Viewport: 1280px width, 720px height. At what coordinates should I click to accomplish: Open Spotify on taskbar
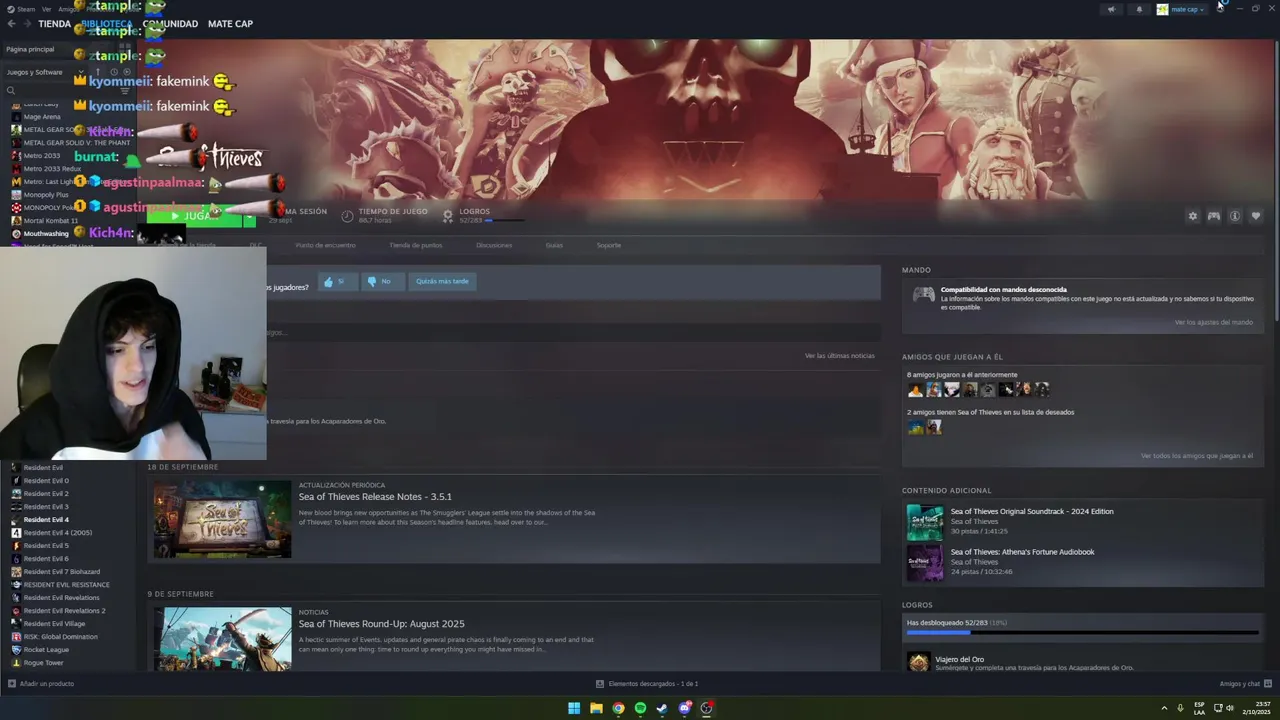(x=640, y=708)
